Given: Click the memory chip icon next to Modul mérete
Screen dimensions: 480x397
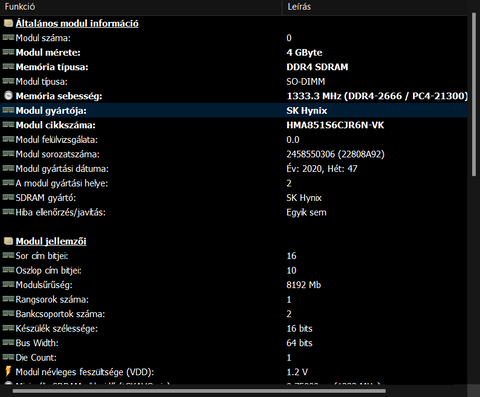Looking at the screenshot, I should pos(8,52).
